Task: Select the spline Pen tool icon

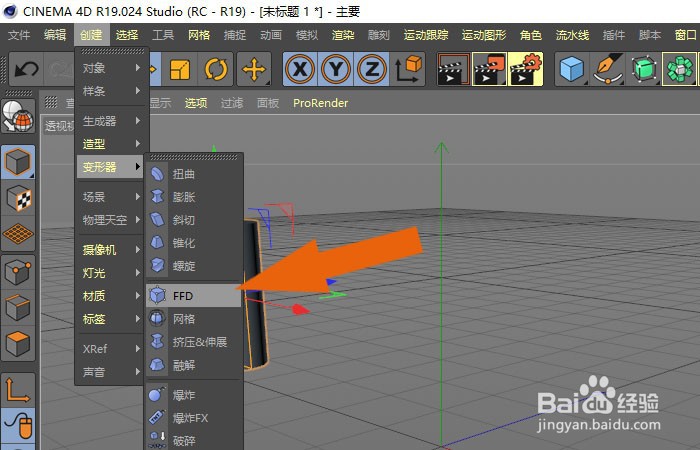Action: (x=608, y=69)
